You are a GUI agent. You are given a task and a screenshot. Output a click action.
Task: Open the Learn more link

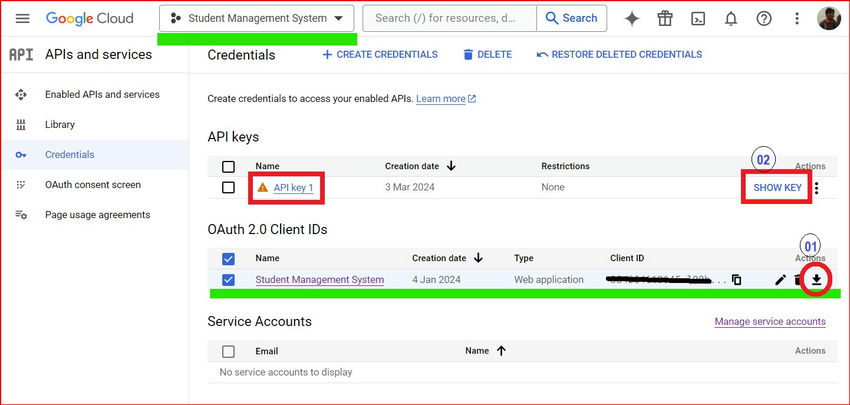[446, 99]
